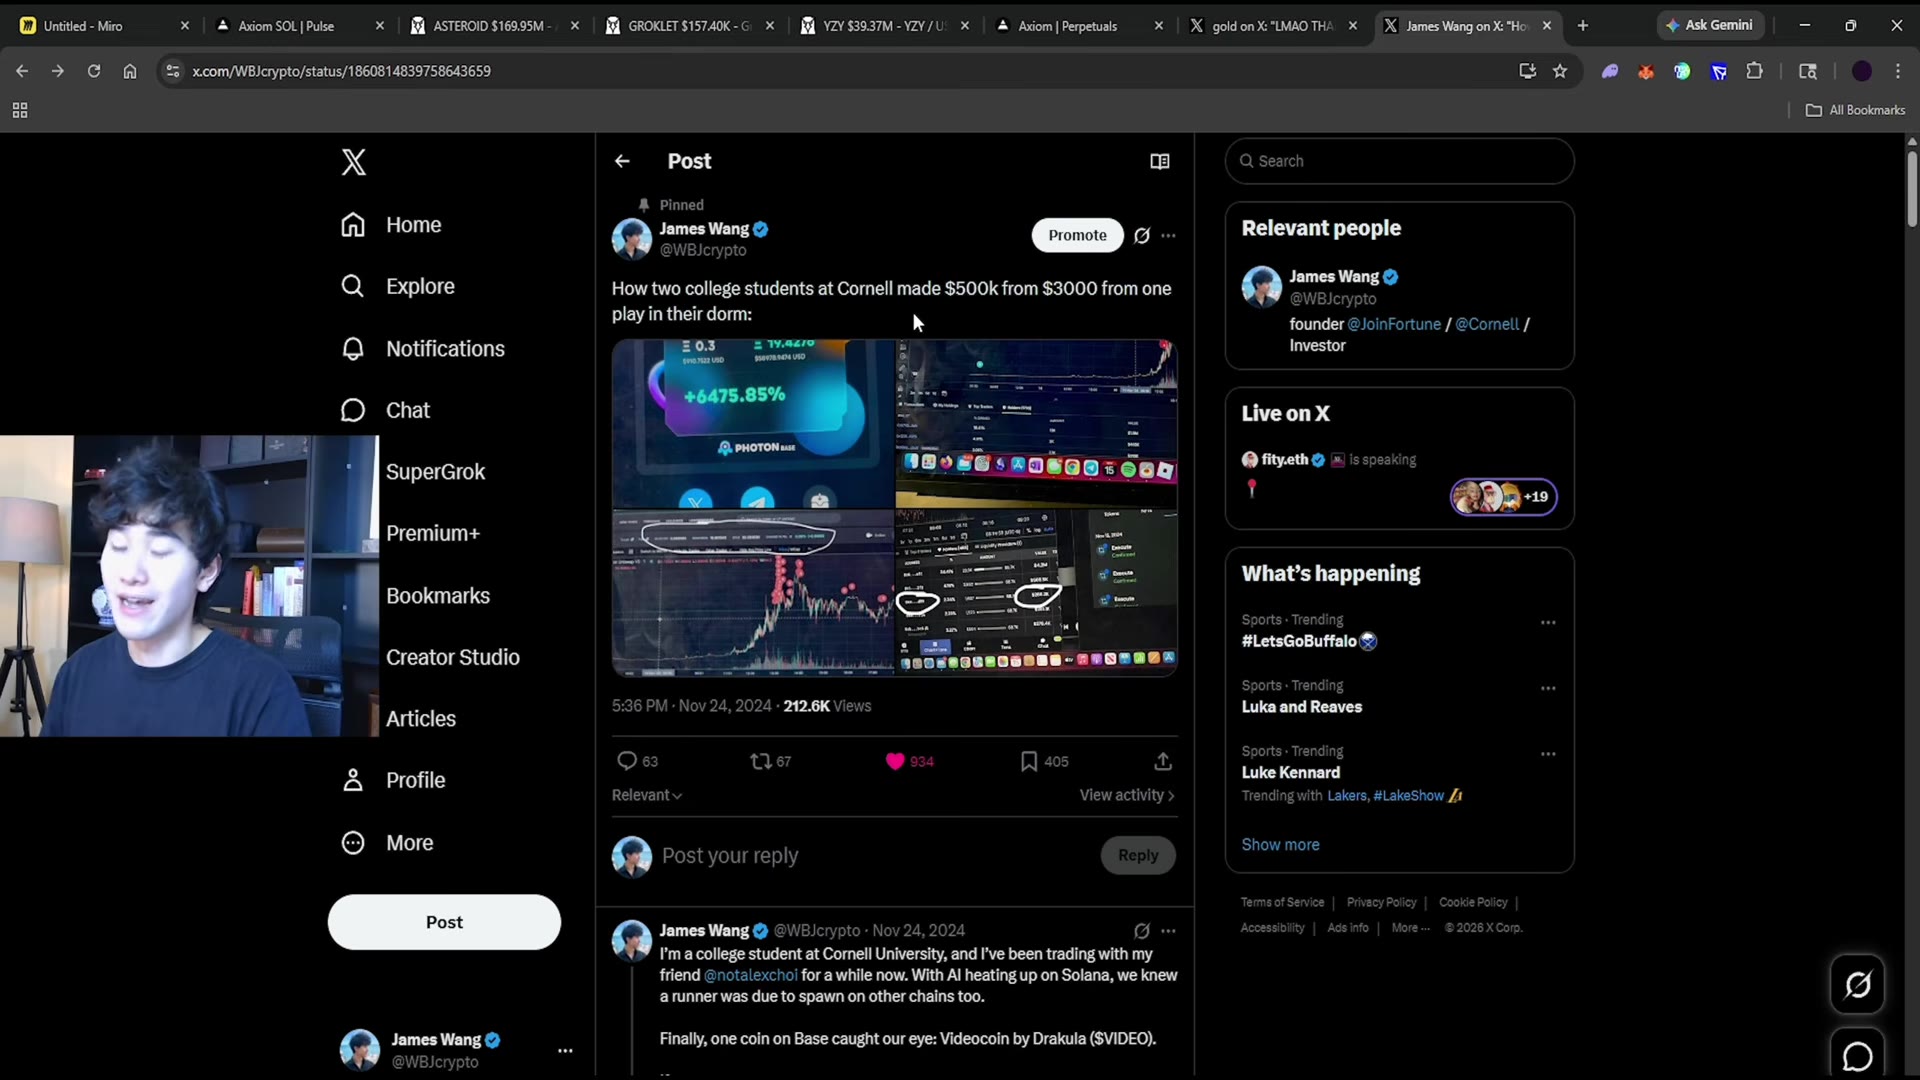Screen dimensions: 1920x1080
Task: Click the X logo in sidebar
Action: (353, 162)
